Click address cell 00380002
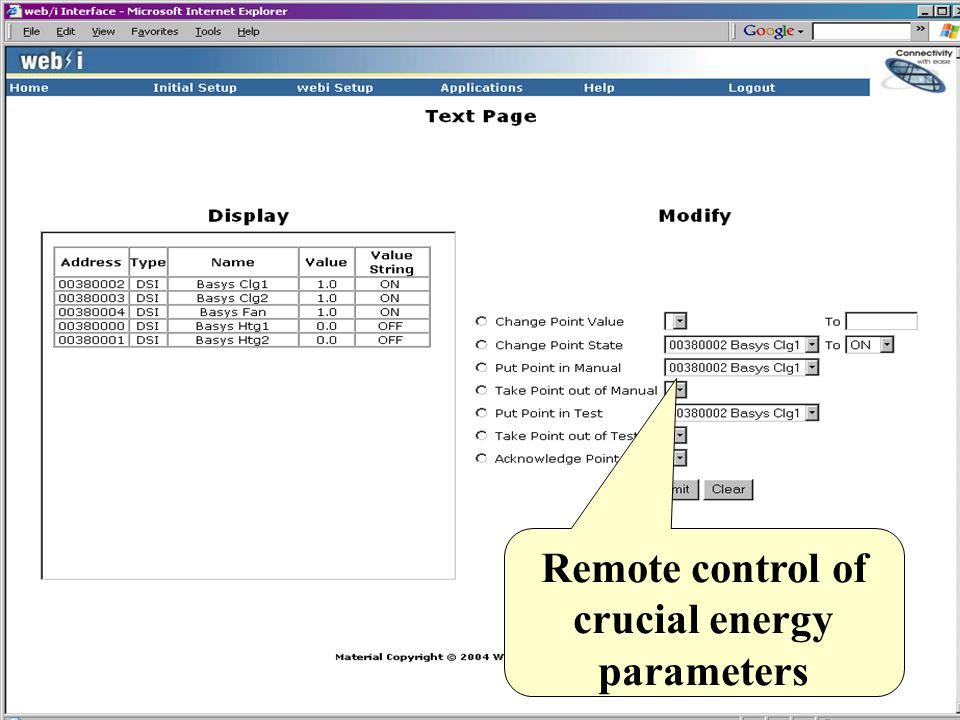 click(x=91, y=284)
